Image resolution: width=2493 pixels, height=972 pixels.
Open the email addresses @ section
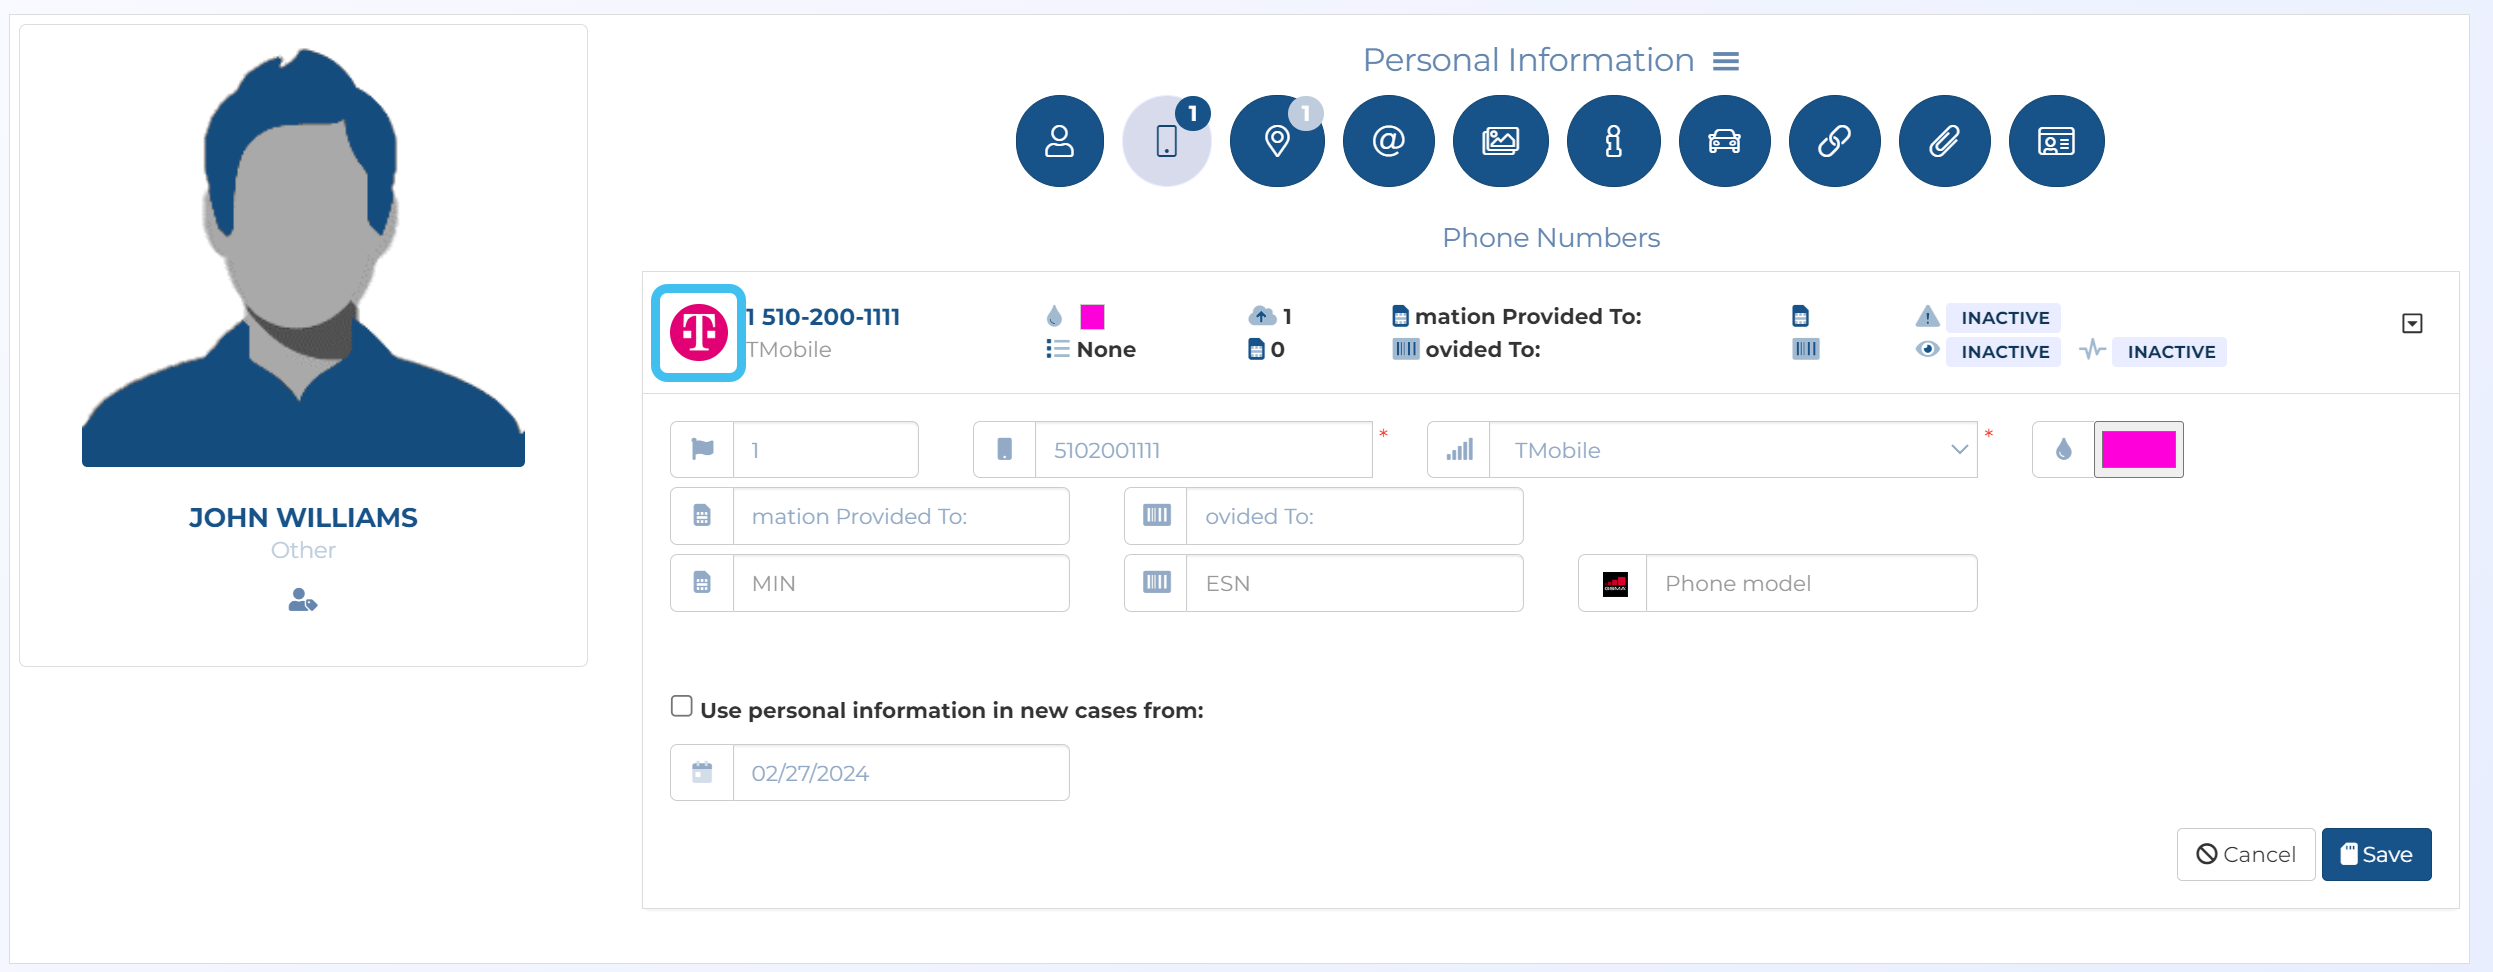click(1388, 141)
